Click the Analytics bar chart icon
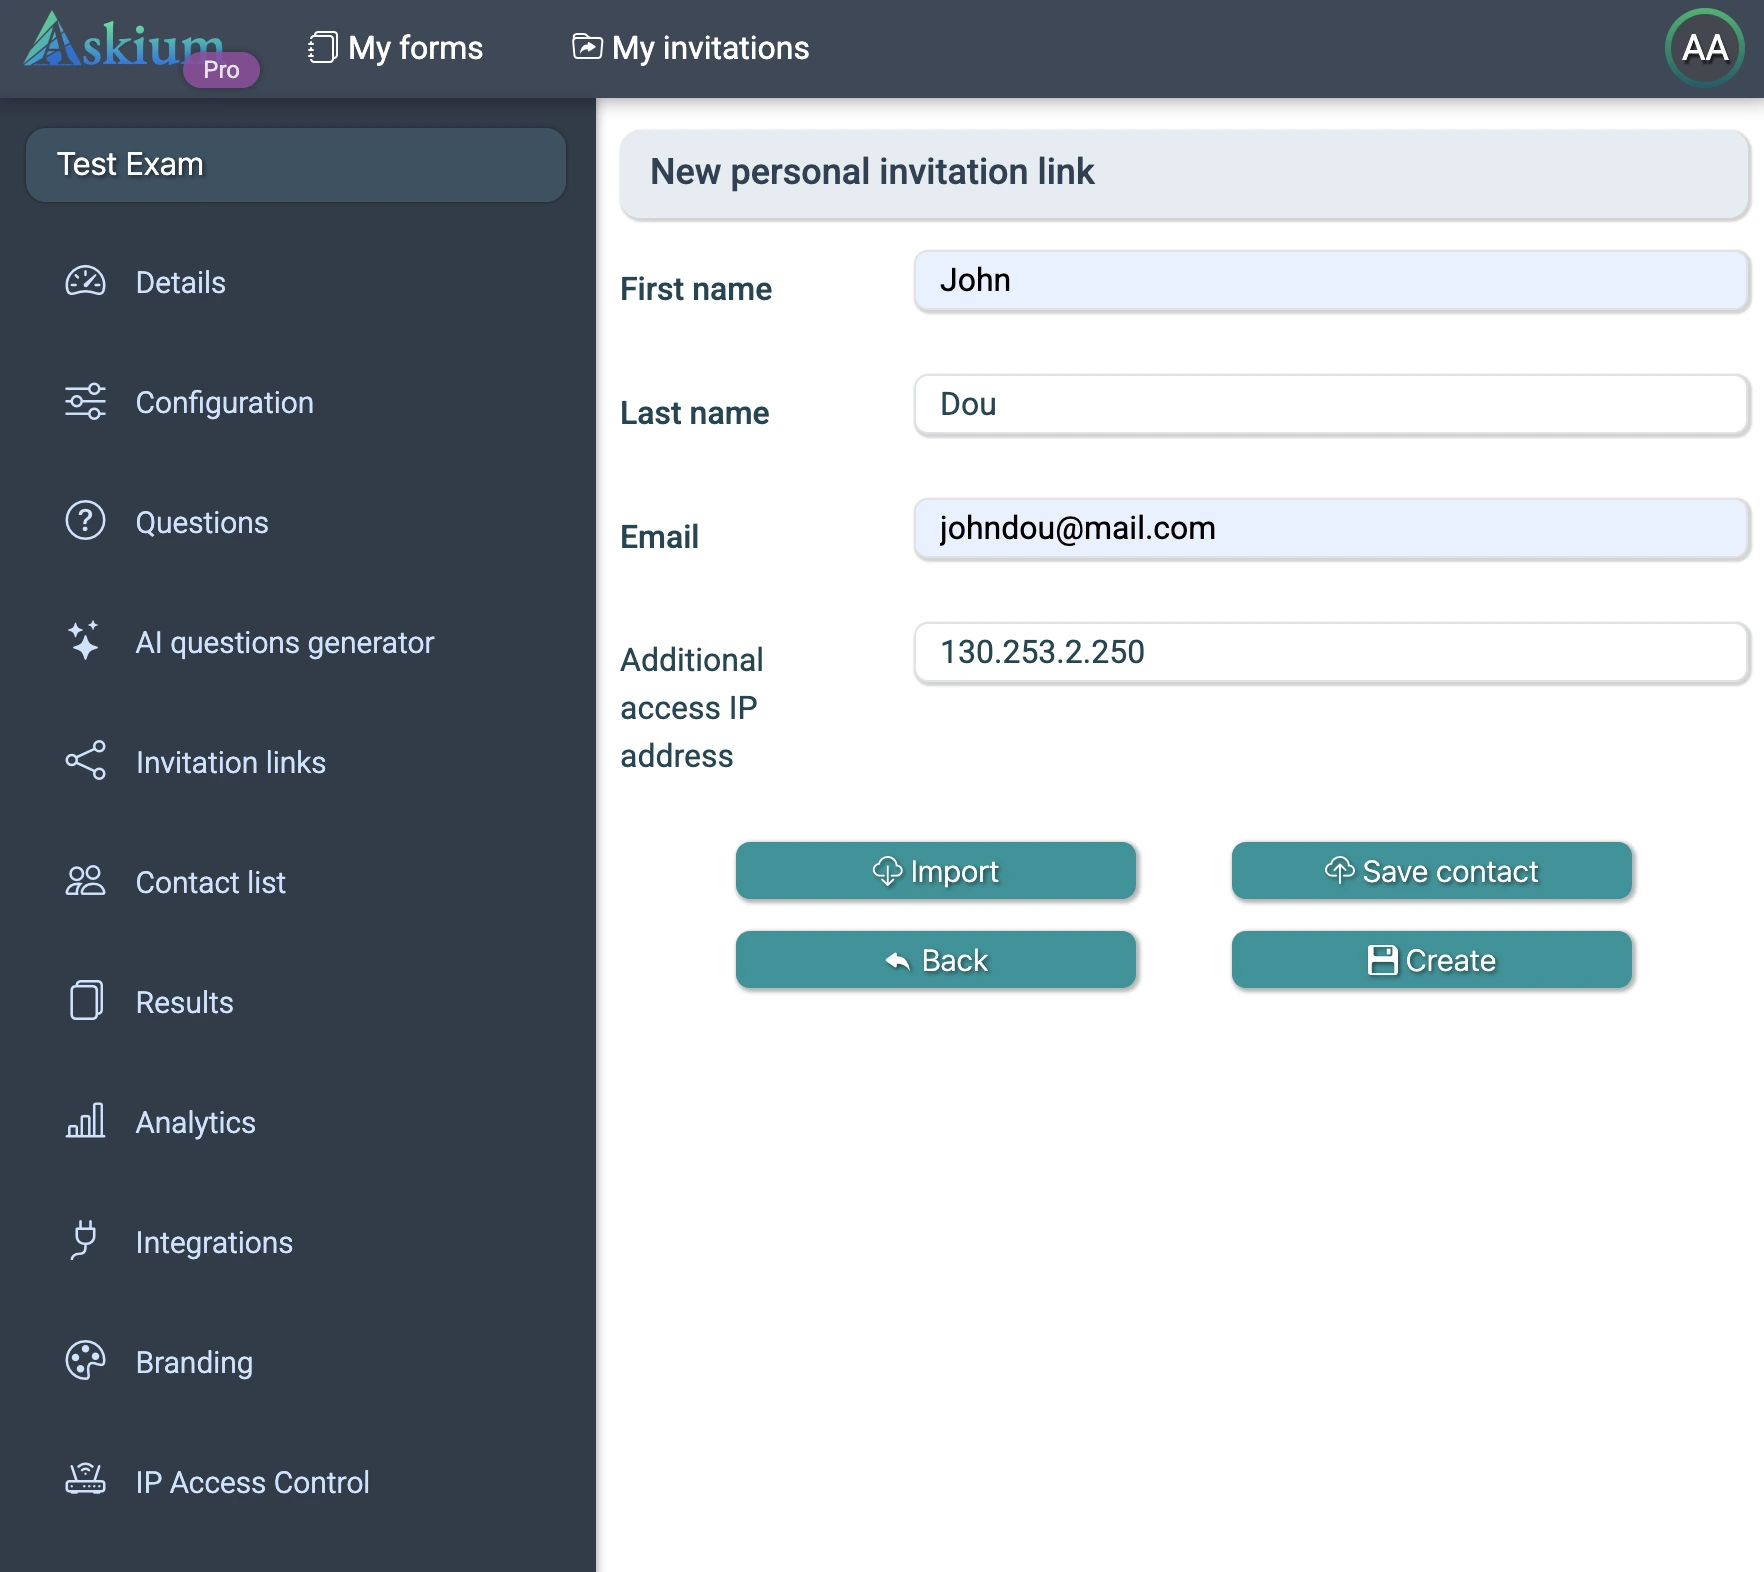Viewport: 1764px width, 1572px height. pyautogui.click(x=85, y=1121)
